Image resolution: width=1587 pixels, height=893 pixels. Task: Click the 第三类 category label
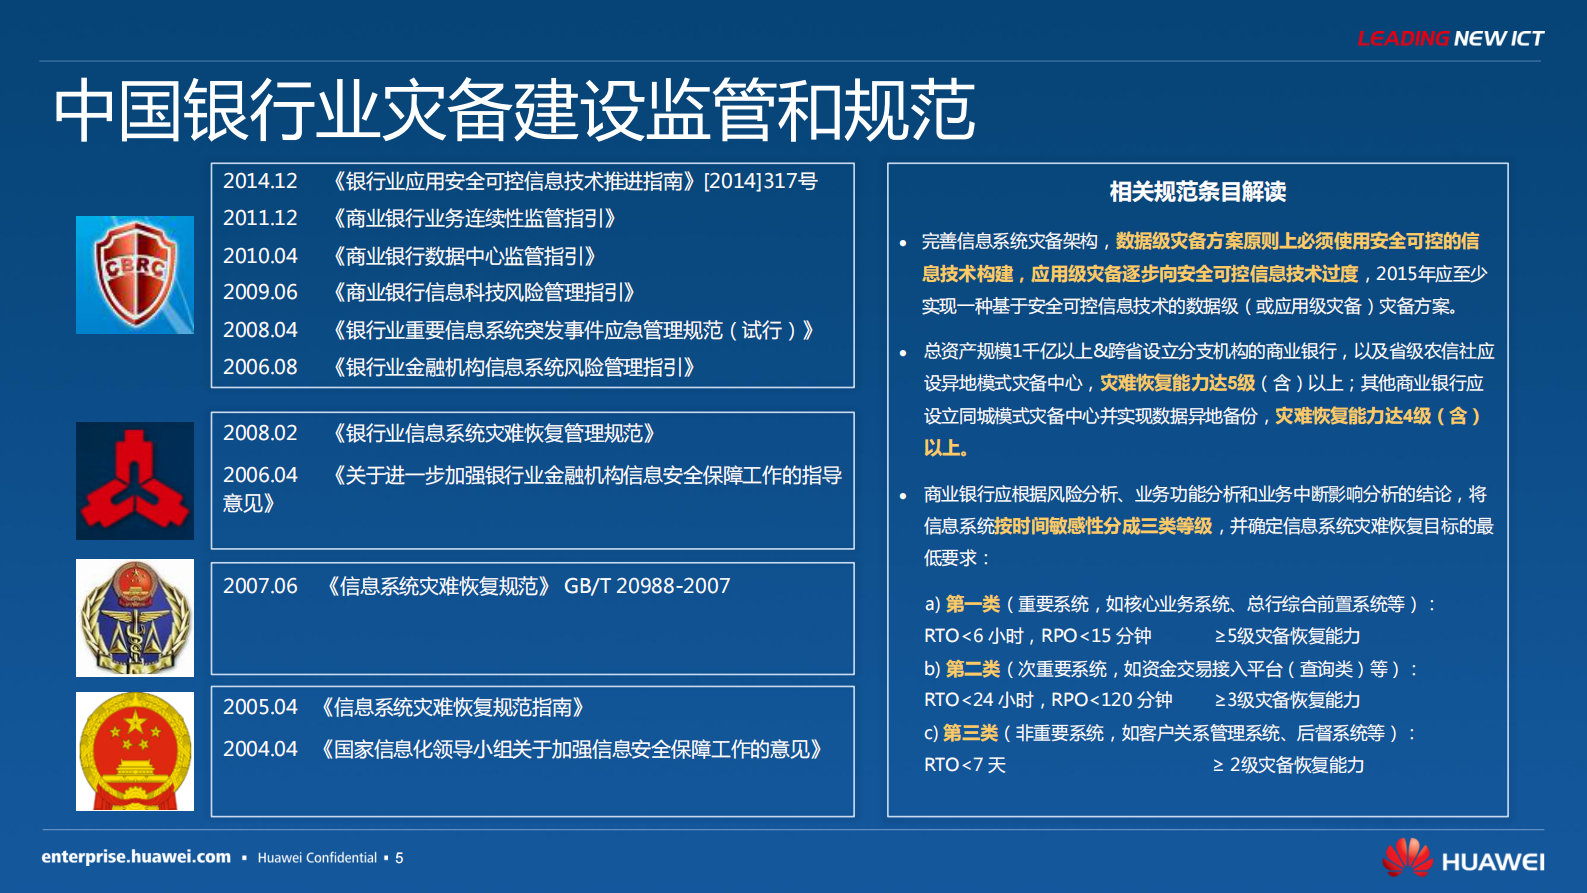click(x=971, y=733)
